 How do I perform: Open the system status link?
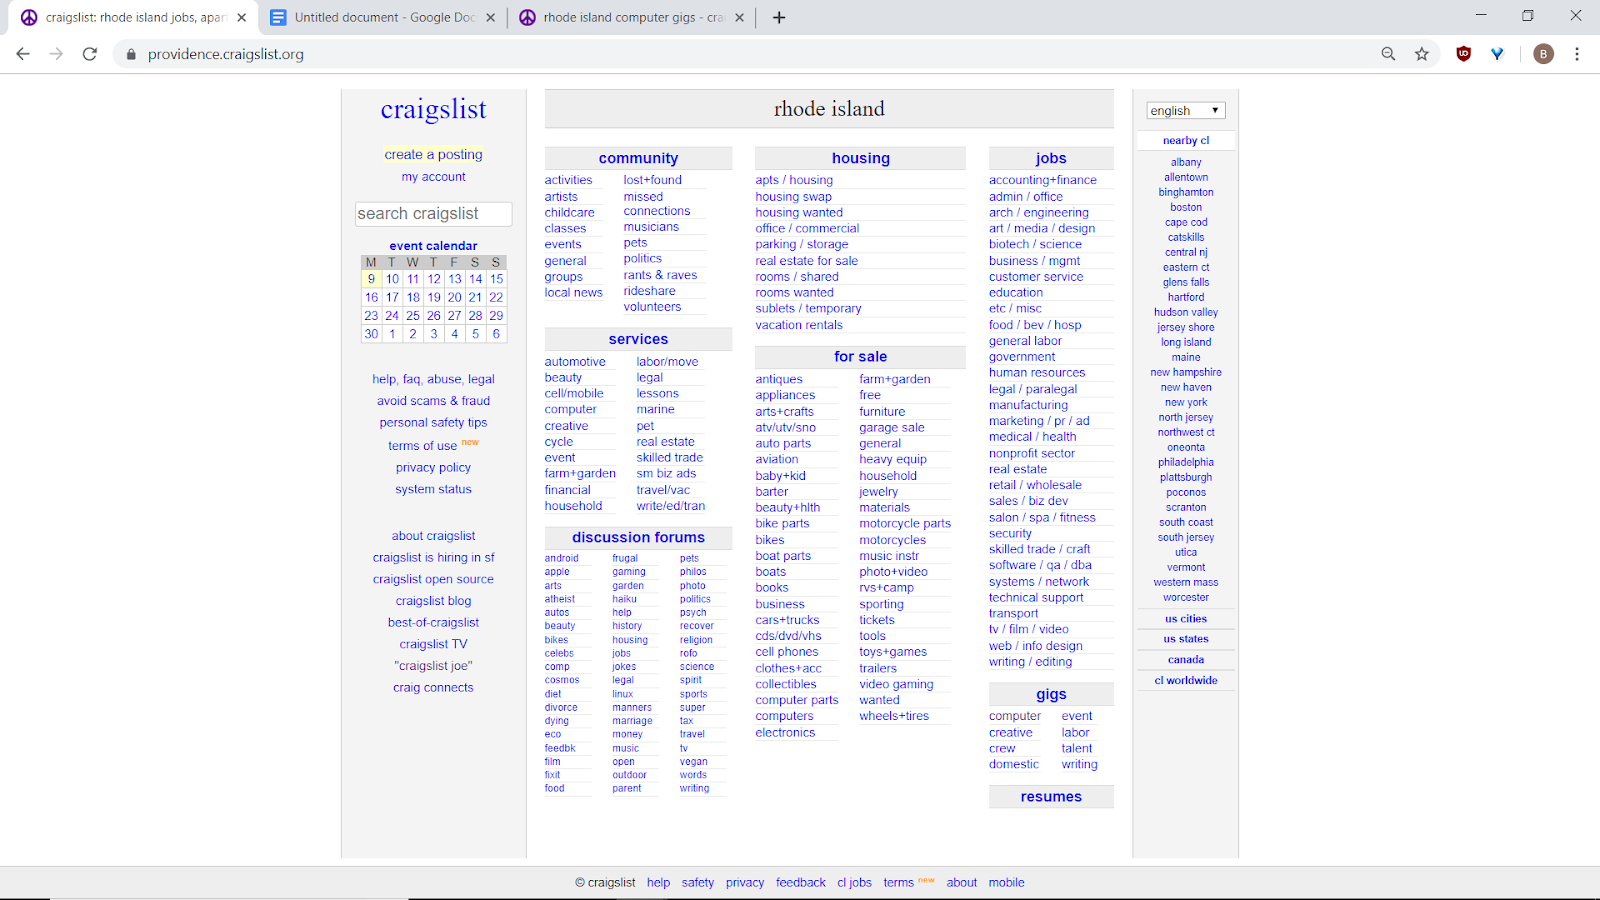(434, 489)
